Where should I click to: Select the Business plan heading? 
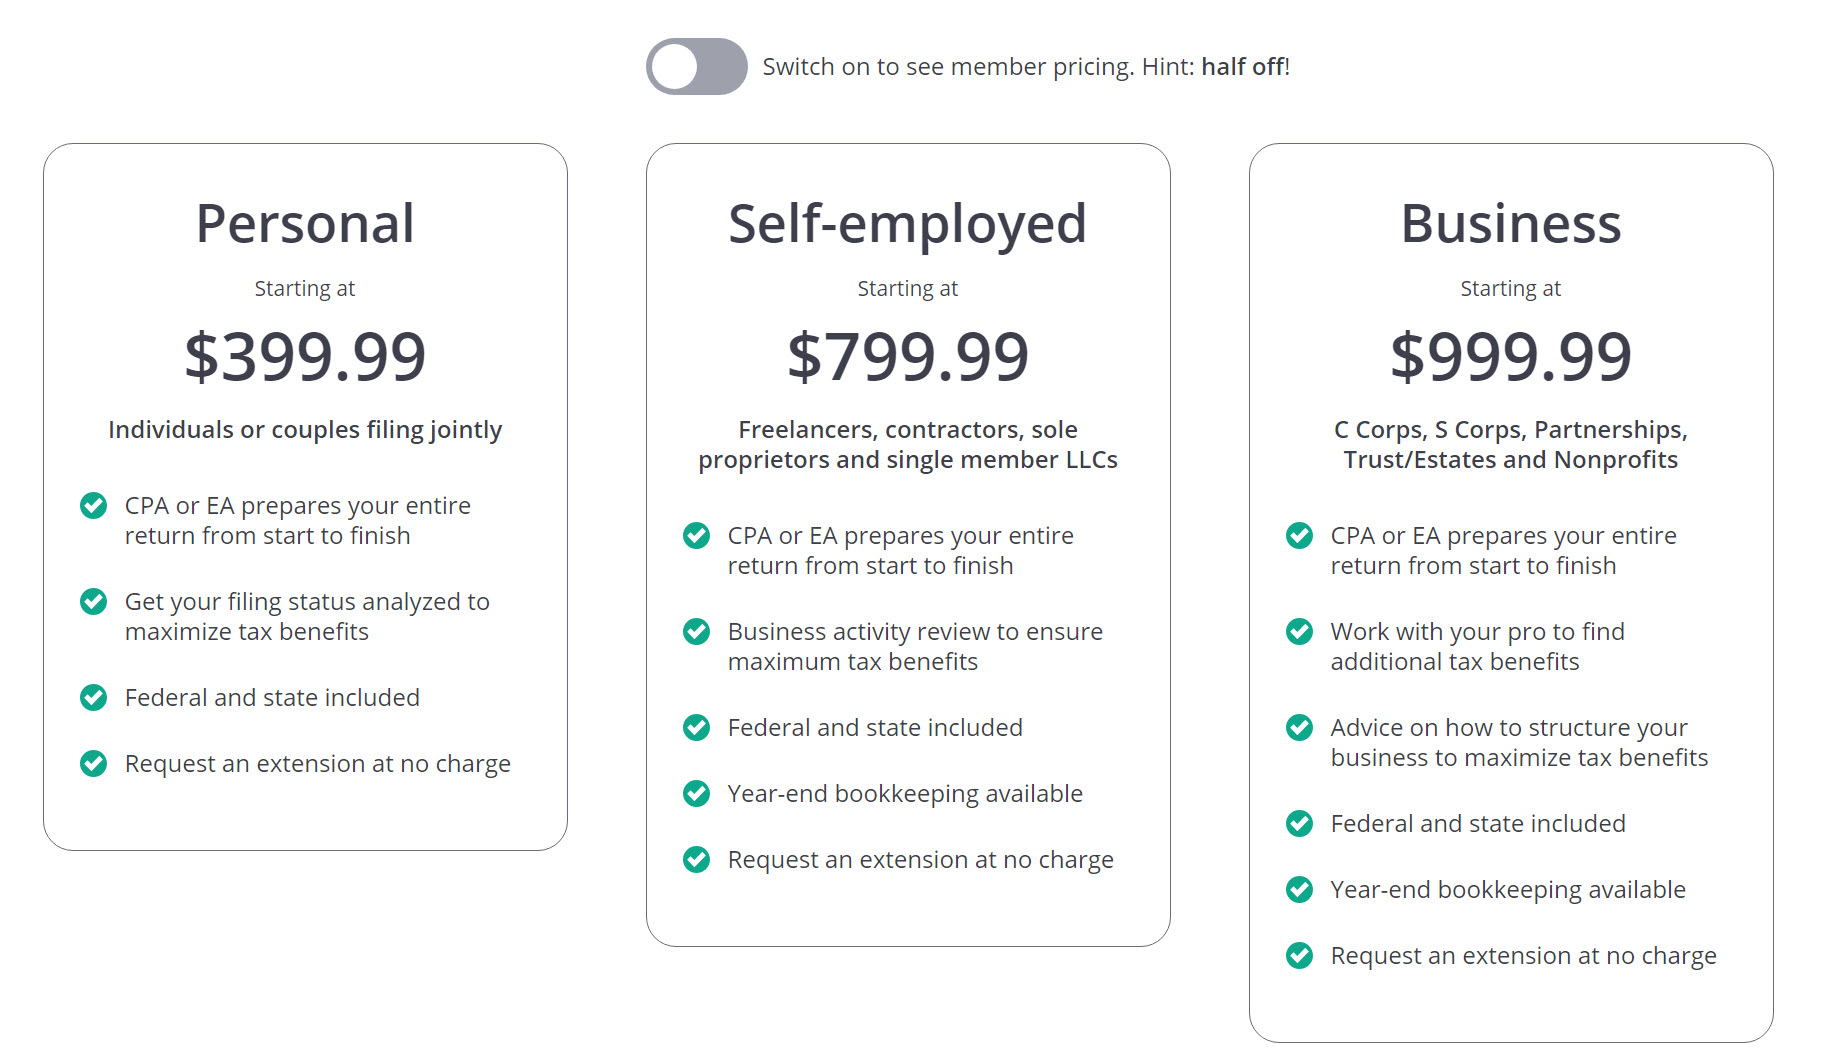[1511, 223]
